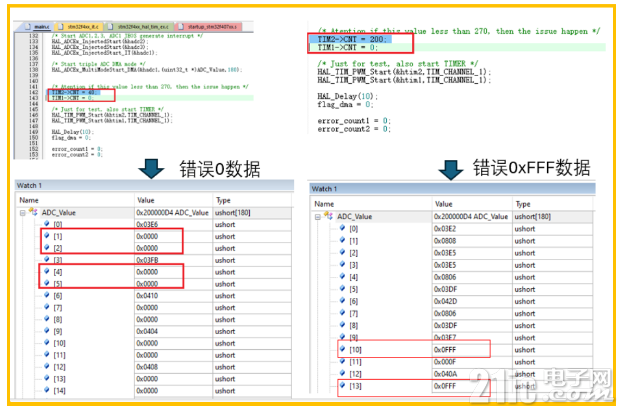
Task: Open the stm32f4xx_hal_tim_ex.c tab
Action: (139, 27)
